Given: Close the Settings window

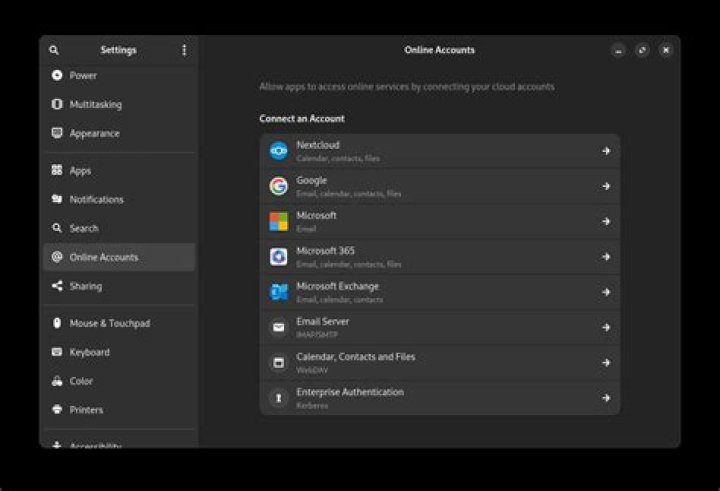Looking at the screenshot, I should click(665, 50).
